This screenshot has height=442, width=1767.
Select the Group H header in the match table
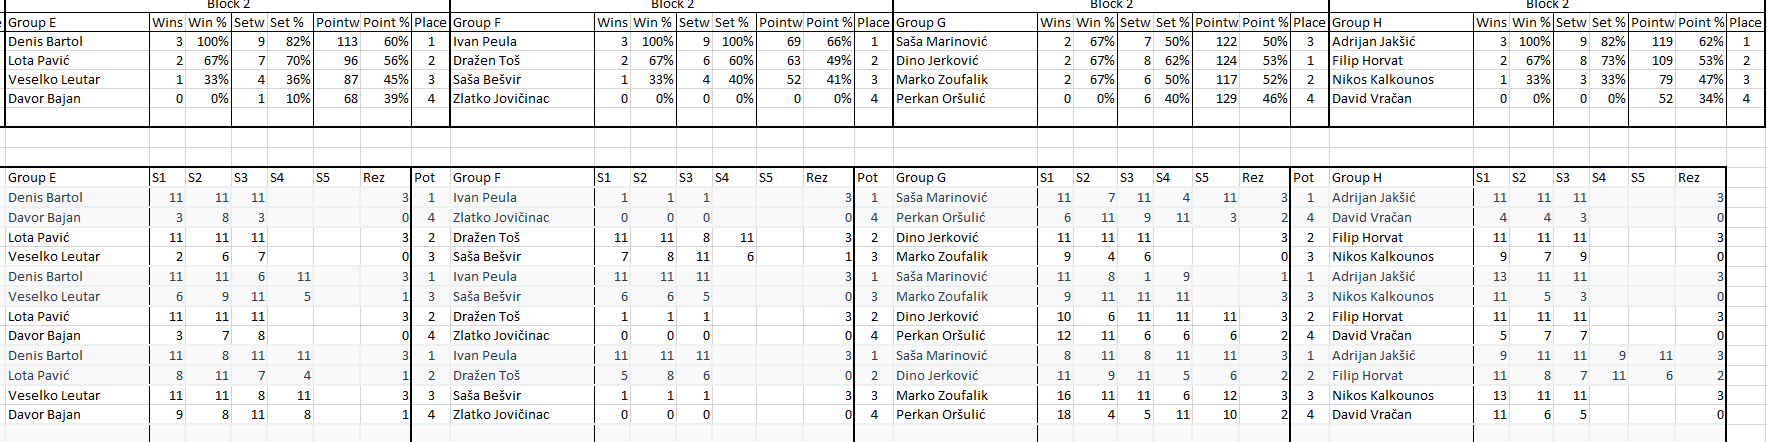coord(1357,178)
